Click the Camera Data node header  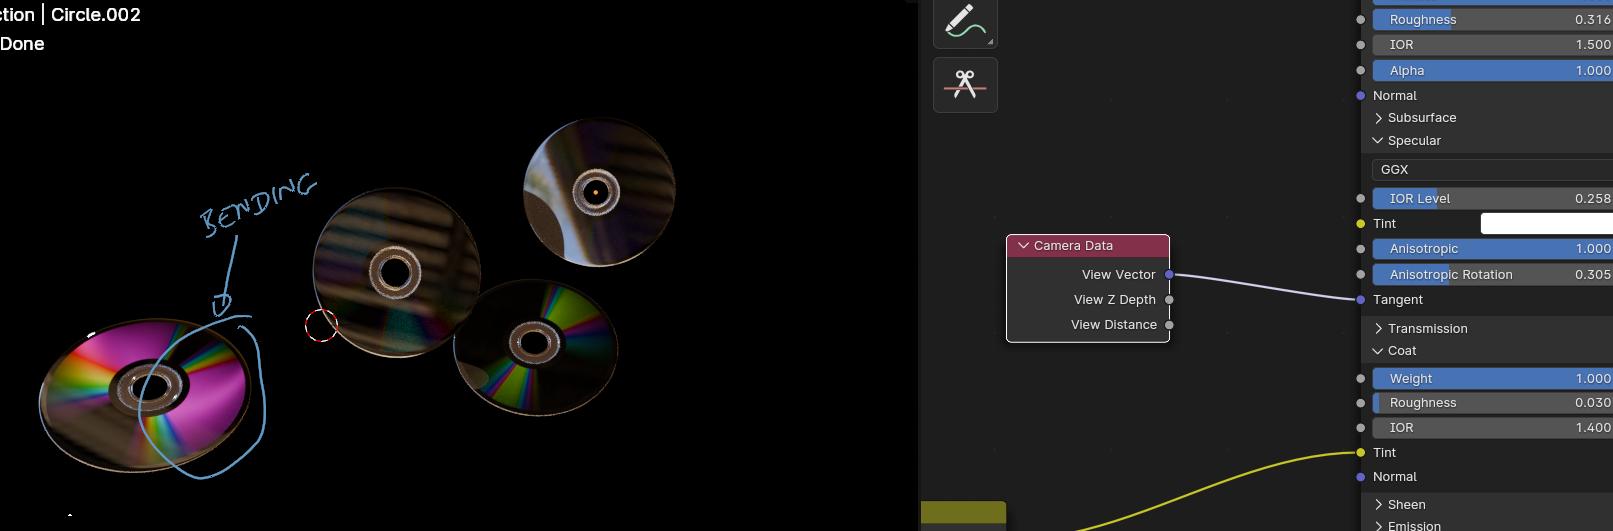(x=1088, y=245)
